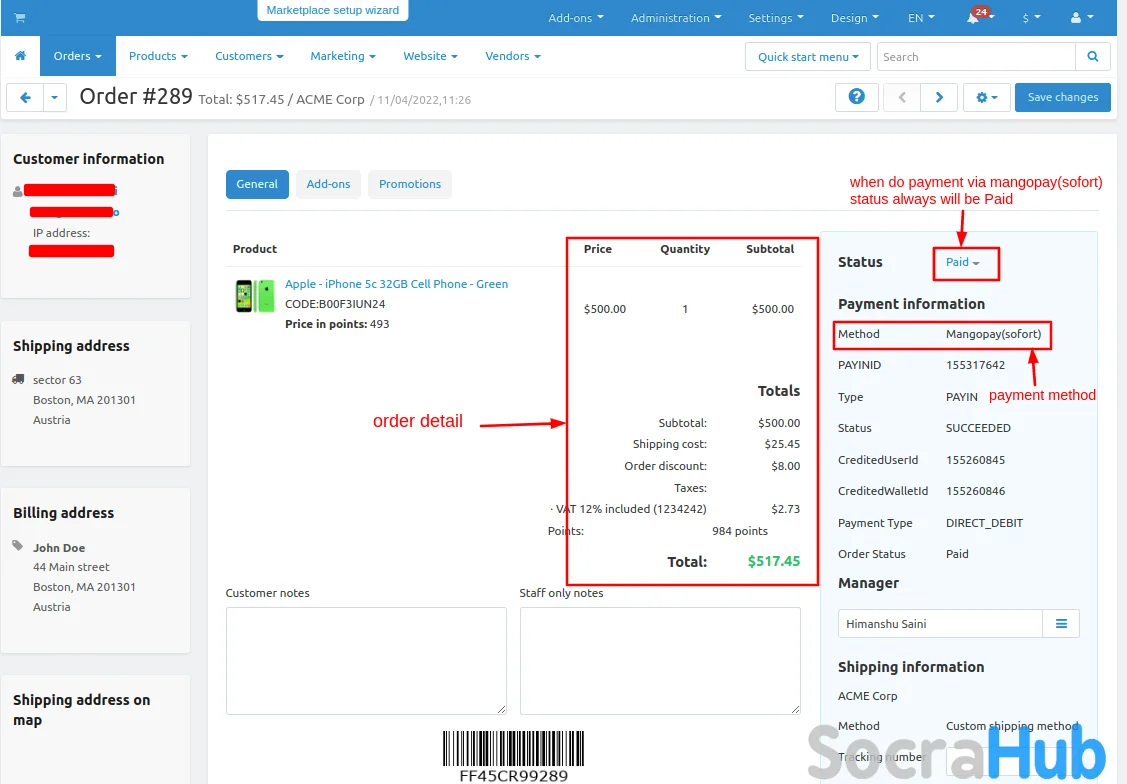Open the gear settings dropdown
1127x784 pixels.
[986, 97]
